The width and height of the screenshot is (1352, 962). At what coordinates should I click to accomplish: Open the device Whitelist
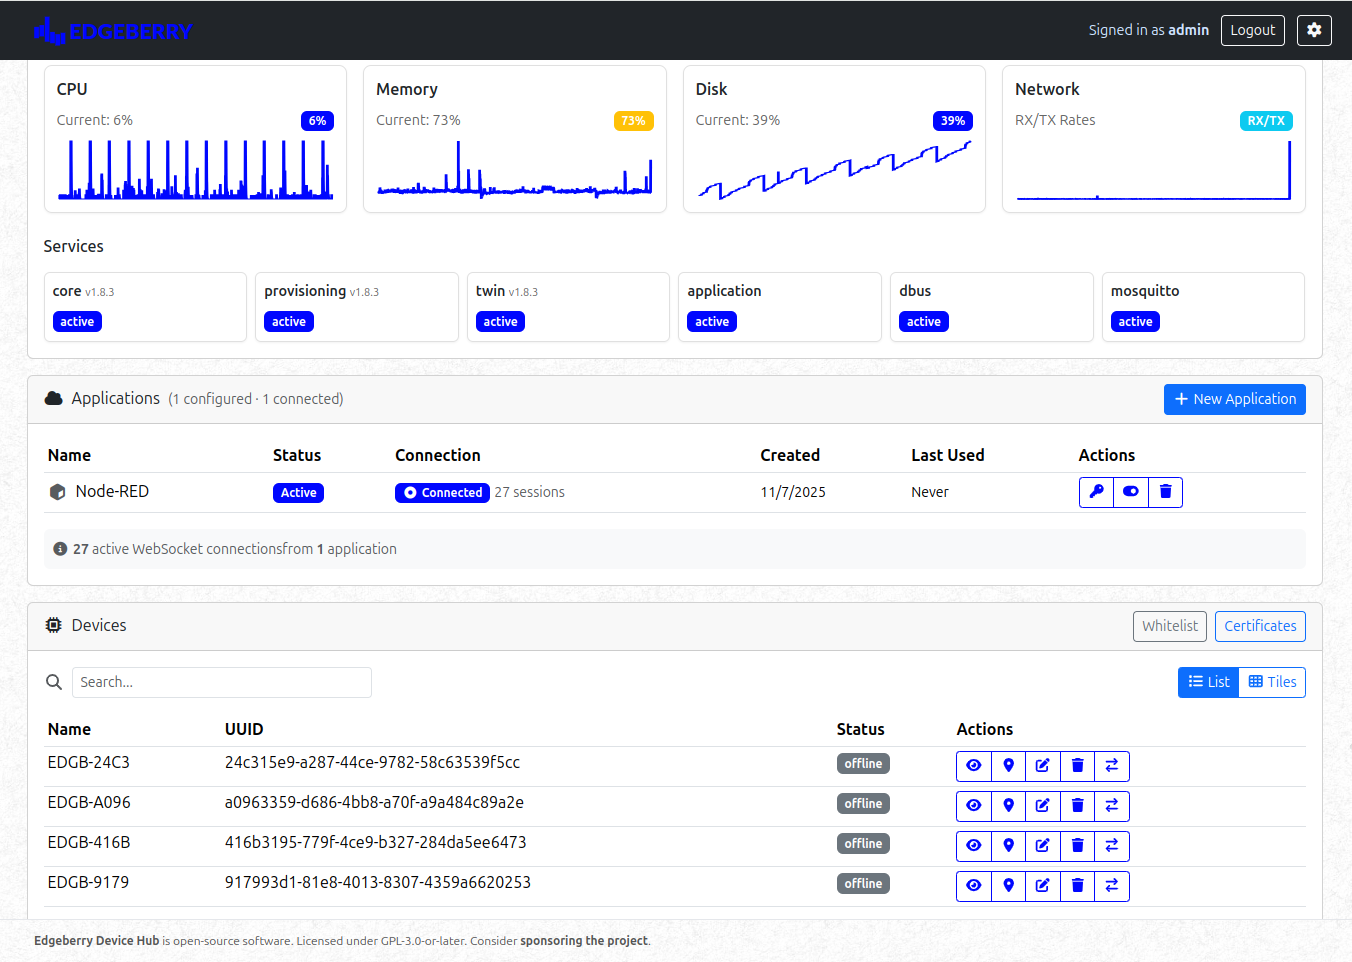click(x=1169, y=626)
